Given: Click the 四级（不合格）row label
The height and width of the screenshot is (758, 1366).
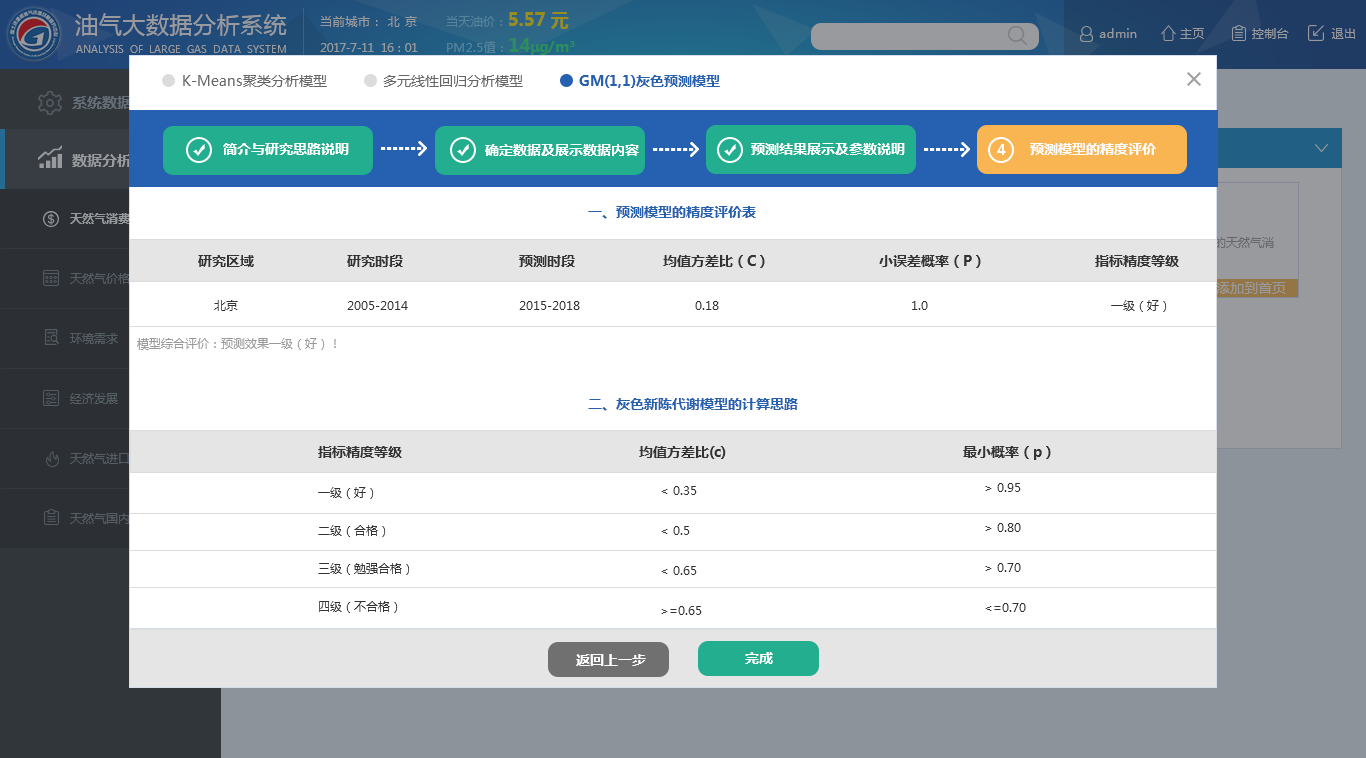Looking at the screenshot, I should (358, 607).
